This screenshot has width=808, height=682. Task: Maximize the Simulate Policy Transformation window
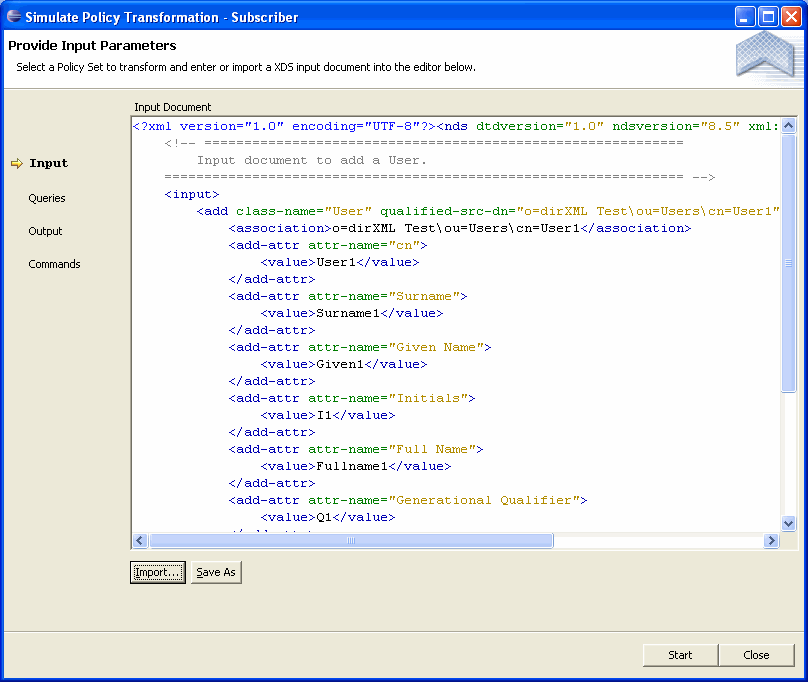(767, 16)
